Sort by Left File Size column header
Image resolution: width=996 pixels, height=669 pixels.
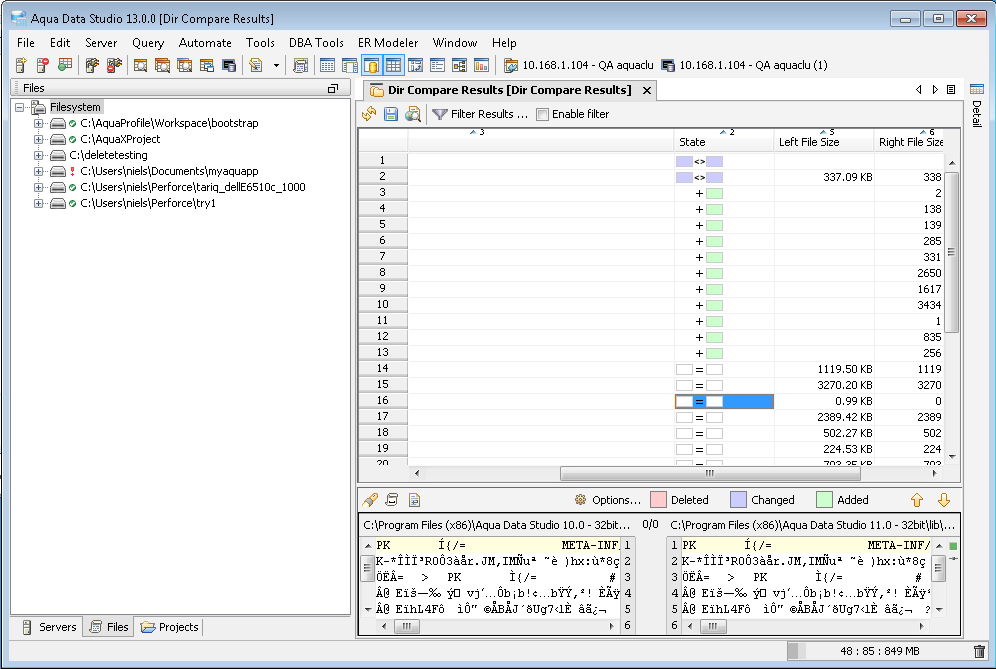point(824,140)
